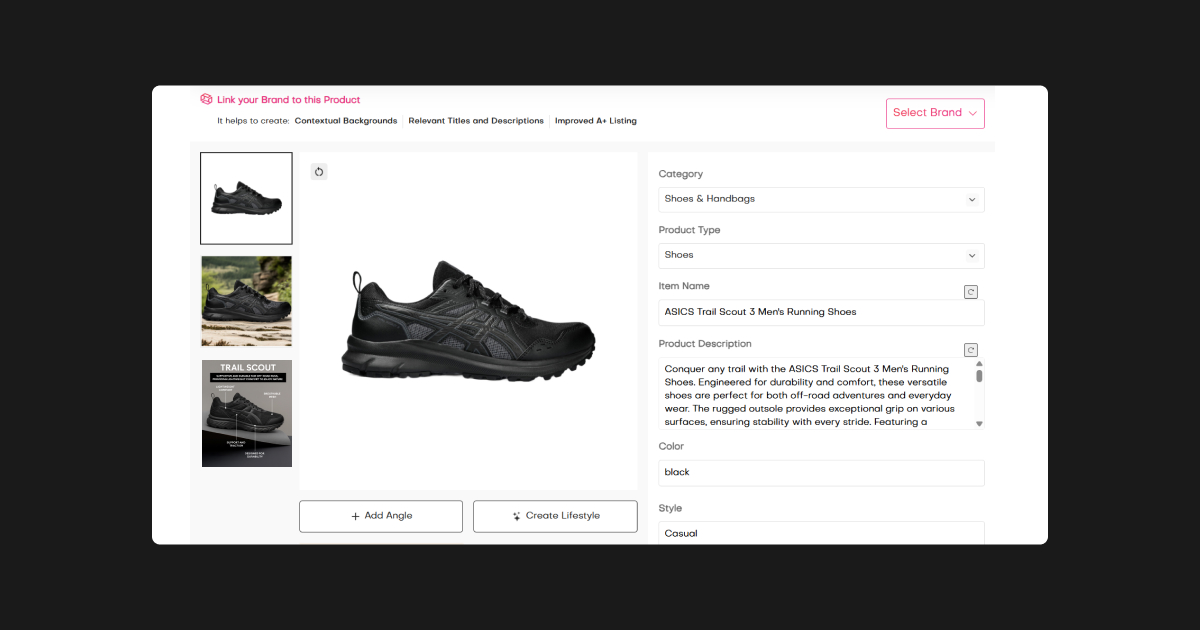Expand the Category dropdown showing Shoes & Handbags
This screenshot has width=1200, height=630.
click(x=821, y=199)
